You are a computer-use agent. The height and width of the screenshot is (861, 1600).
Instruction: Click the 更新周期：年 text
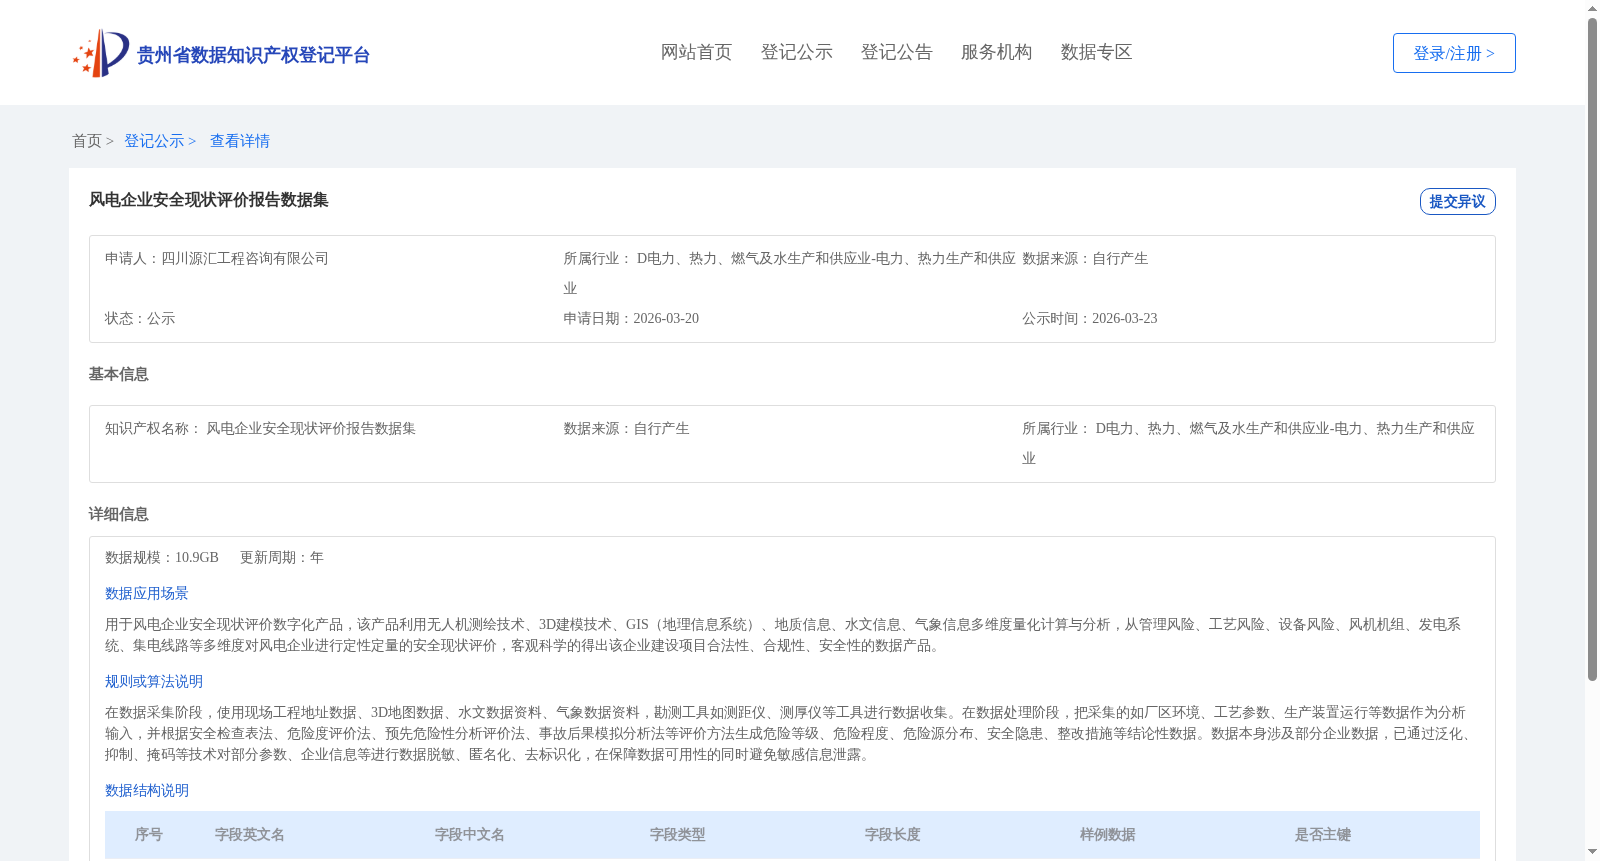coord(282,557)
